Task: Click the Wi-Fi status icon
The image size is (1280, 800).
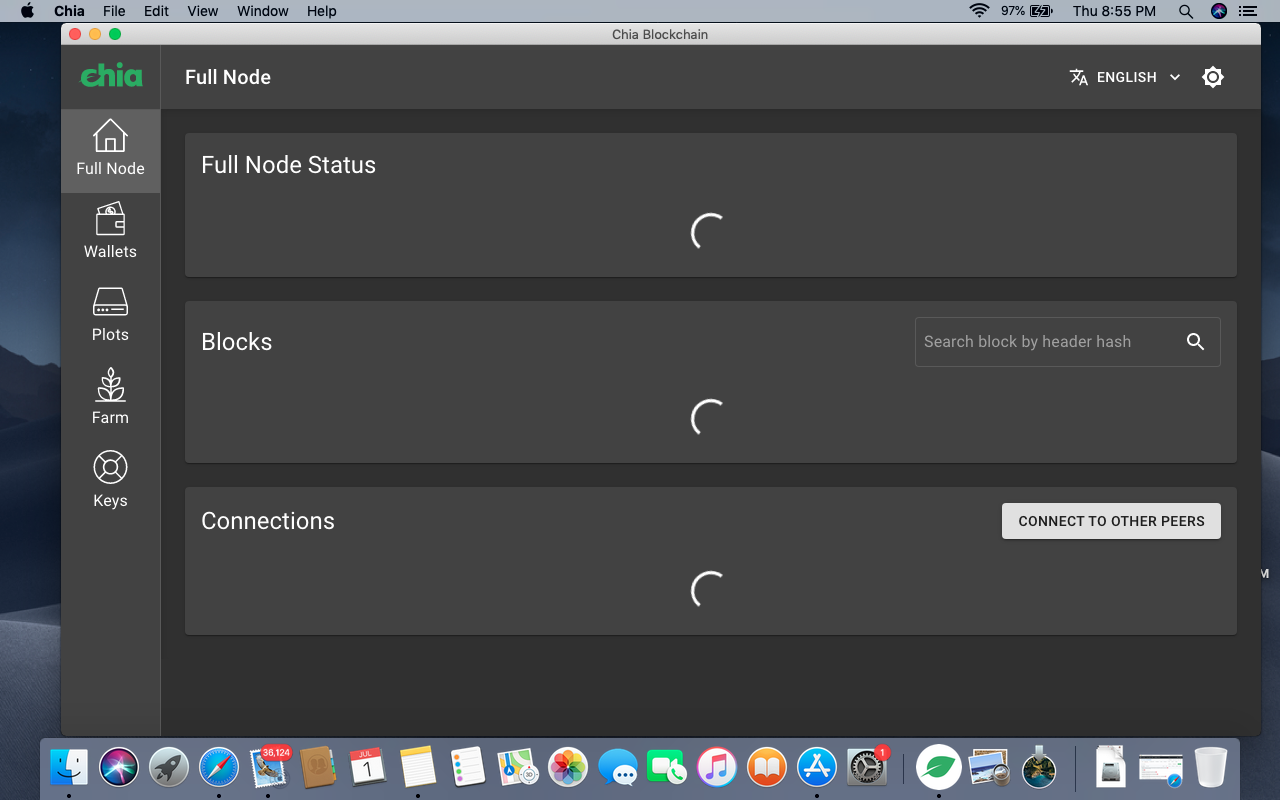Action: (x=979, y=11)
